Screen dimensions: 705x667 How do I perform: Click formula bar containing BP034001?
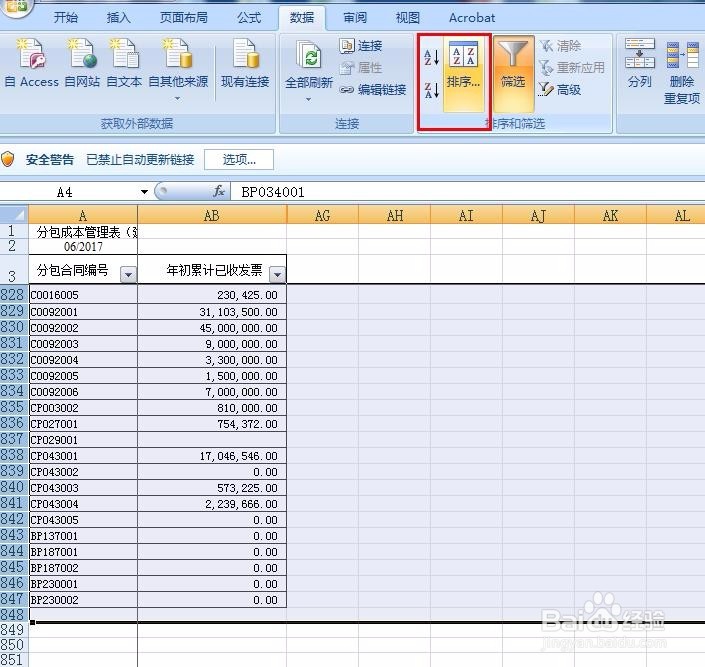pos(468,192)
